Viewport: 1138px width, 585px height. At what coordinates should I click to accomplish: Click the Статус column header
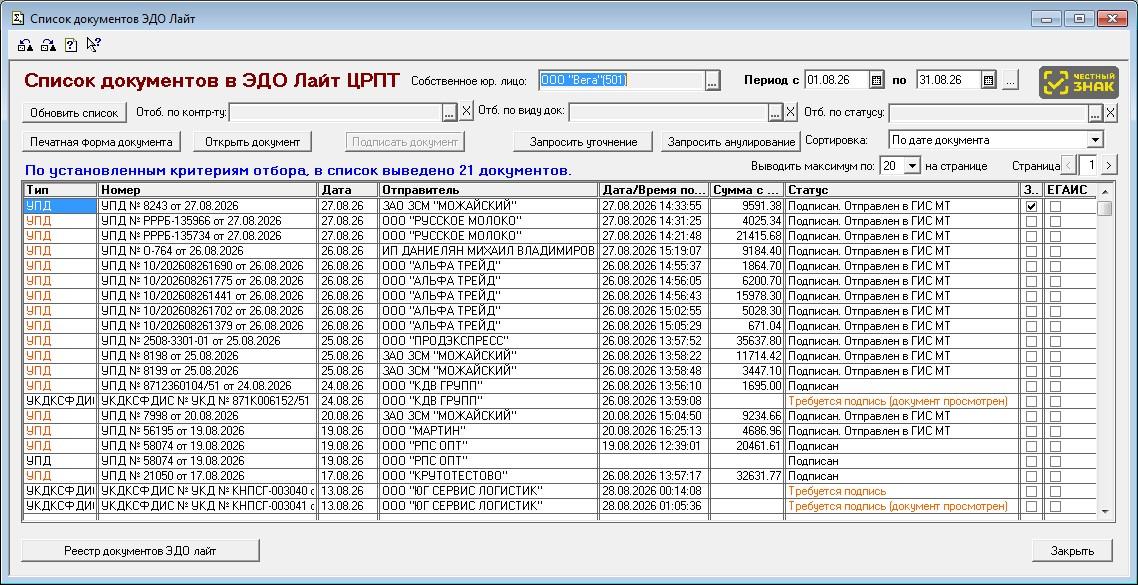[902, 190]
